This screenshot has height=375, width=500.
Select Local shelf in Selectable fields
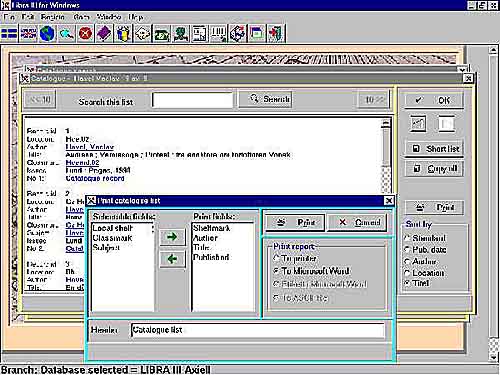click(112, 228)
